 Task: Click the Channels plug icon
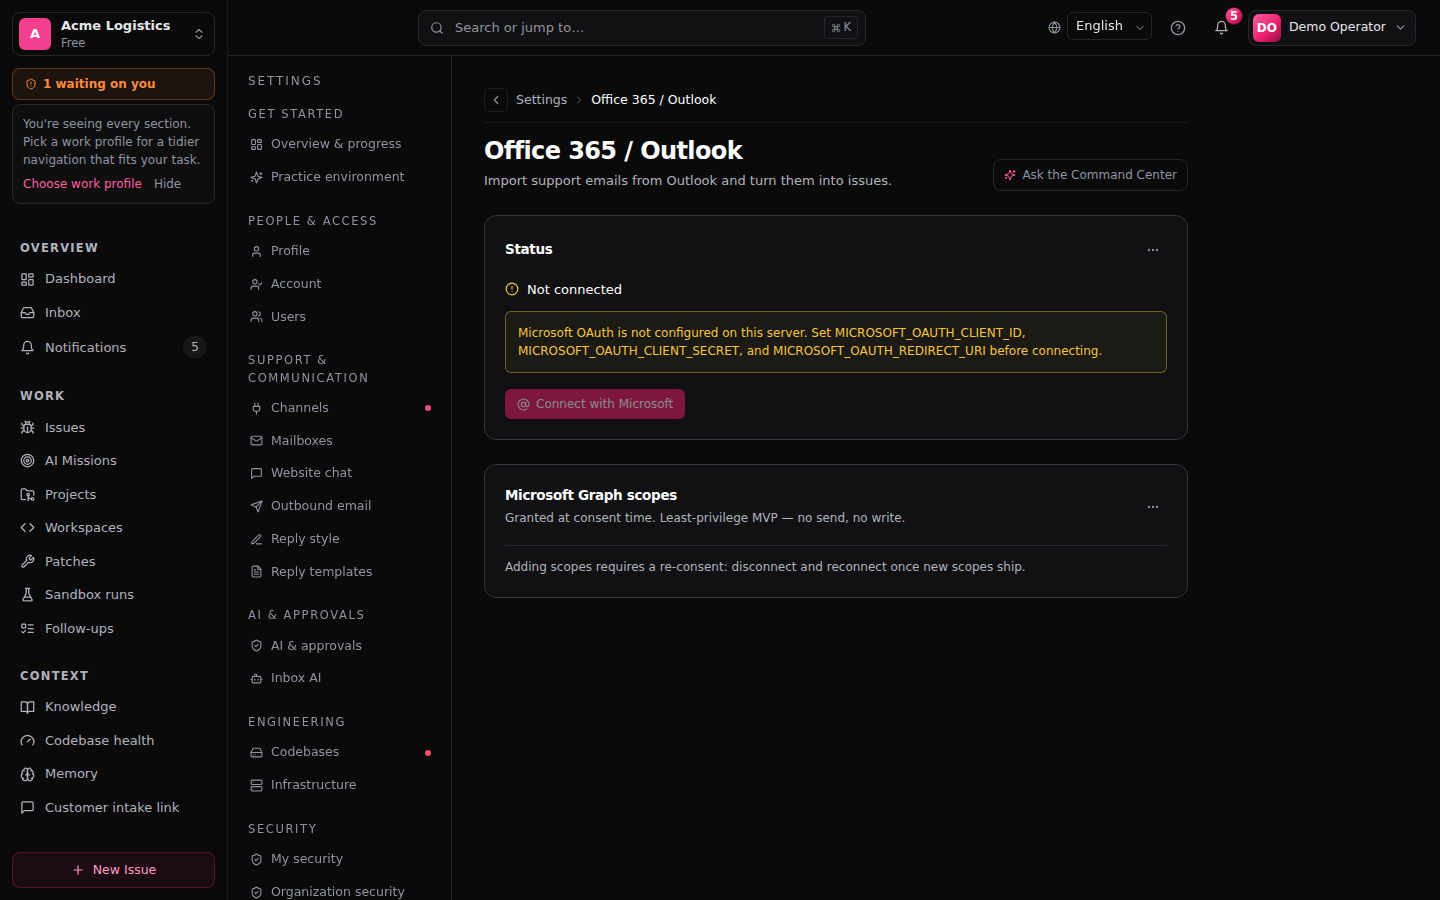tap(257, 408)
